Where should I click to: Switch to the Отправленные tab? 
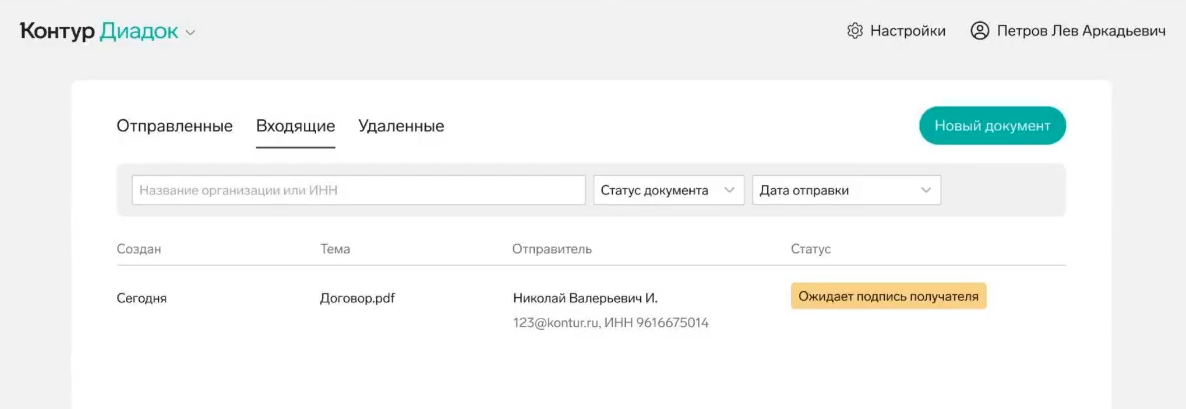coord(175,126)
